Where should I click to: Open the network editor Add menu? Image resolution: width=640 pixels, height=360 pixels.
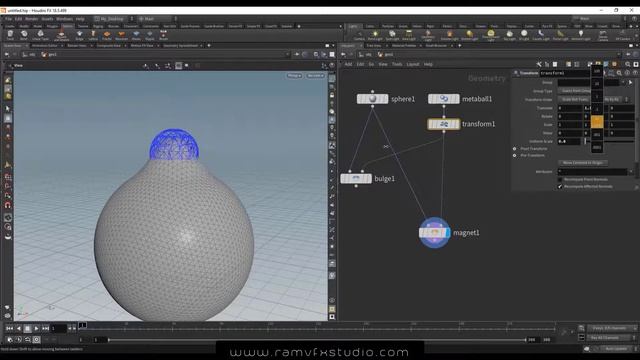click(348, 64)
